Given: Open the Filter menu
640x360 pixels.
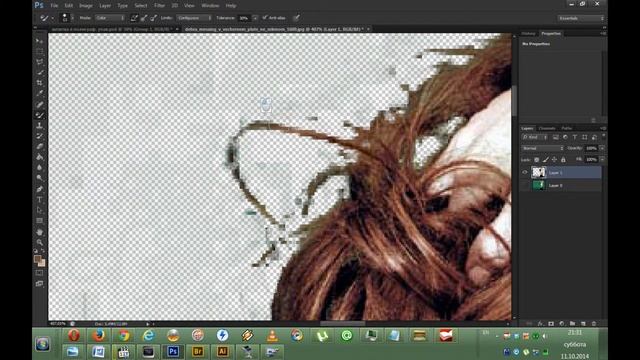Looking at the screenshot, I should (159, 6).
